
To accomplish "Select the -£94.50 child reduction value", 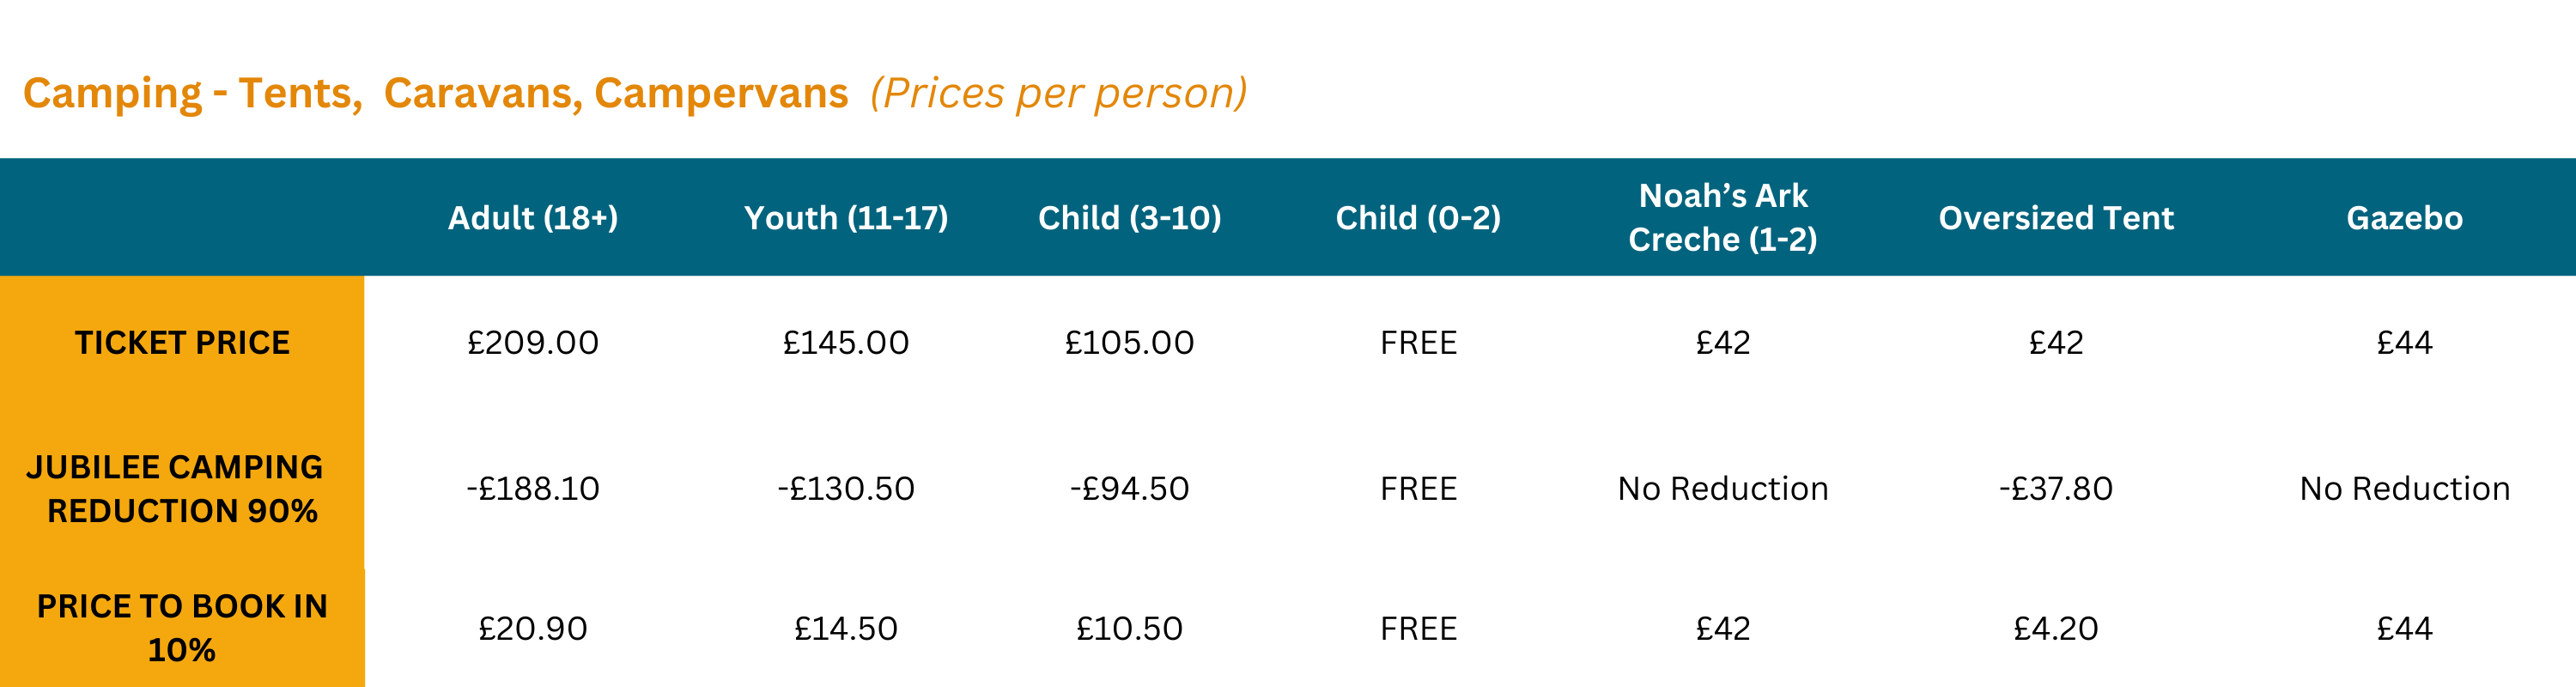I will (1129, 489).
